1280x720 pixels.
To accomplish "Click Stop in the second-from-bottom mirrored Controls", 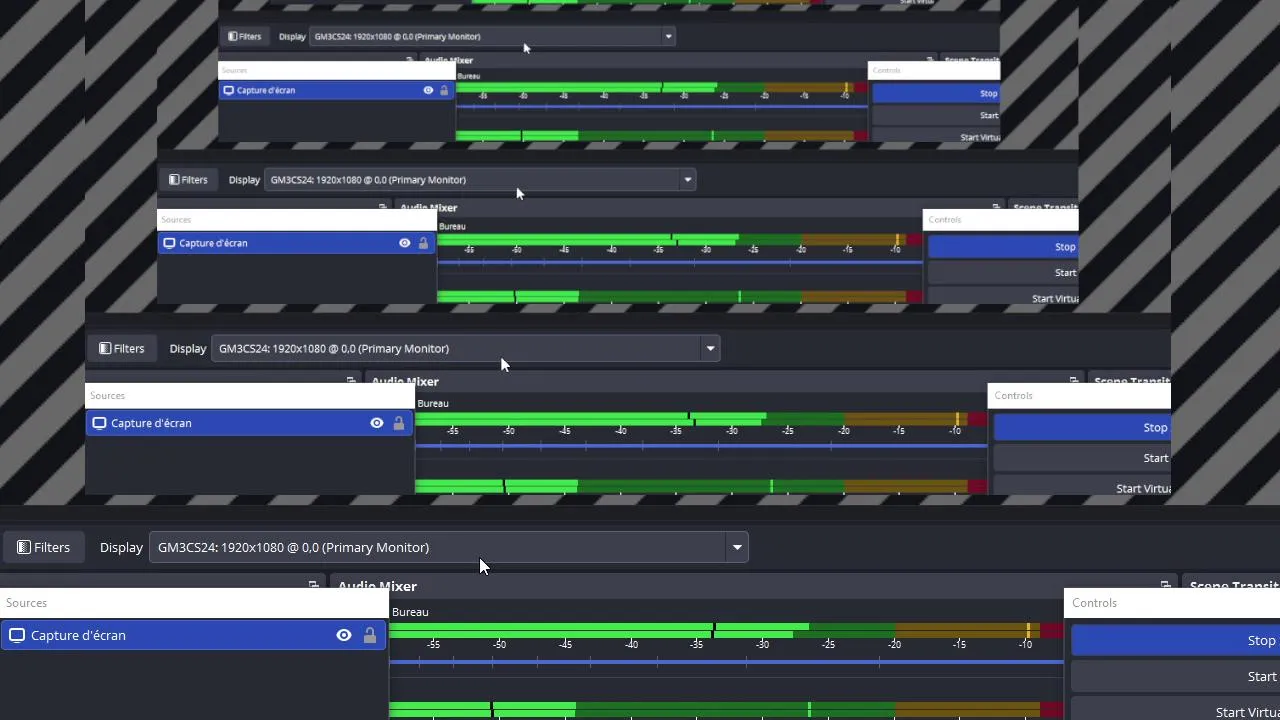I will (x=1082, y=428).
